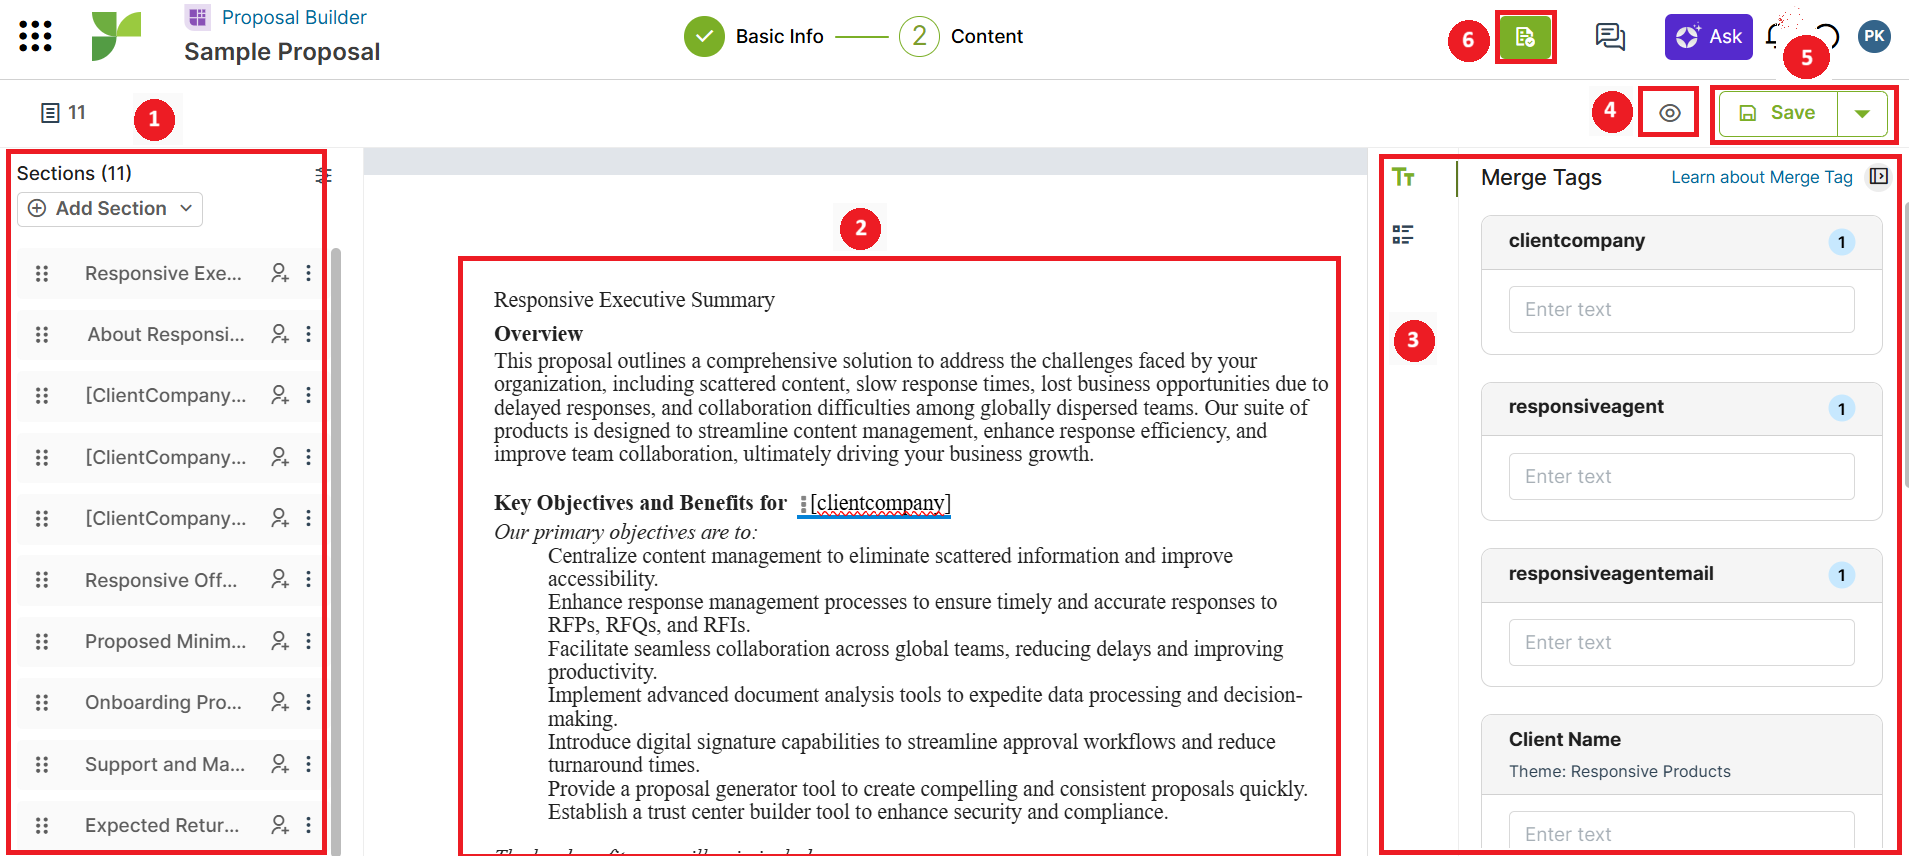Select the Responsive Off... section
Image resolution: width=1909 pixels, height=856 pixels.
(x=161, y=580)
